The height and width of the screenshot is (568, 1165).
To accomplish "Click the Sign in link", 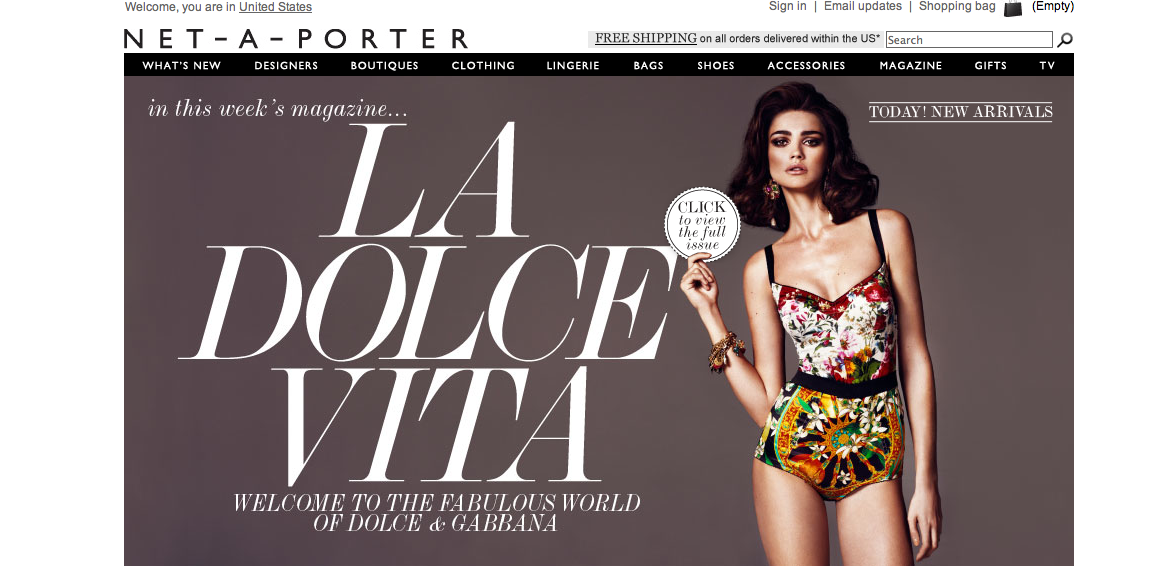I will coord(788,6).
